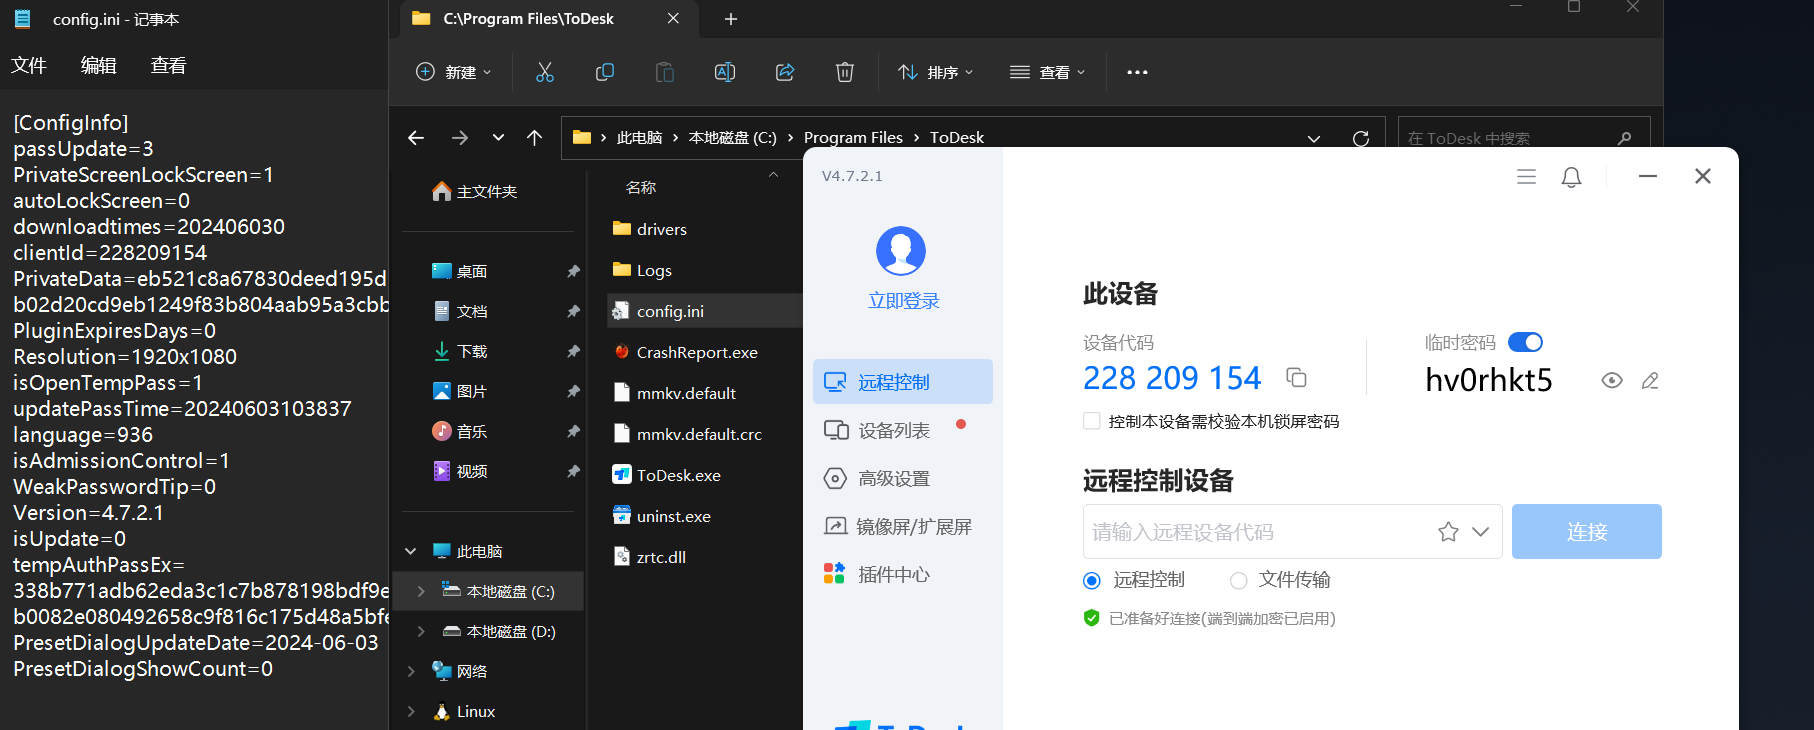1814x730 pixels.
Task: Select the 远程控制 radio button
Action: coord(1092,580)
